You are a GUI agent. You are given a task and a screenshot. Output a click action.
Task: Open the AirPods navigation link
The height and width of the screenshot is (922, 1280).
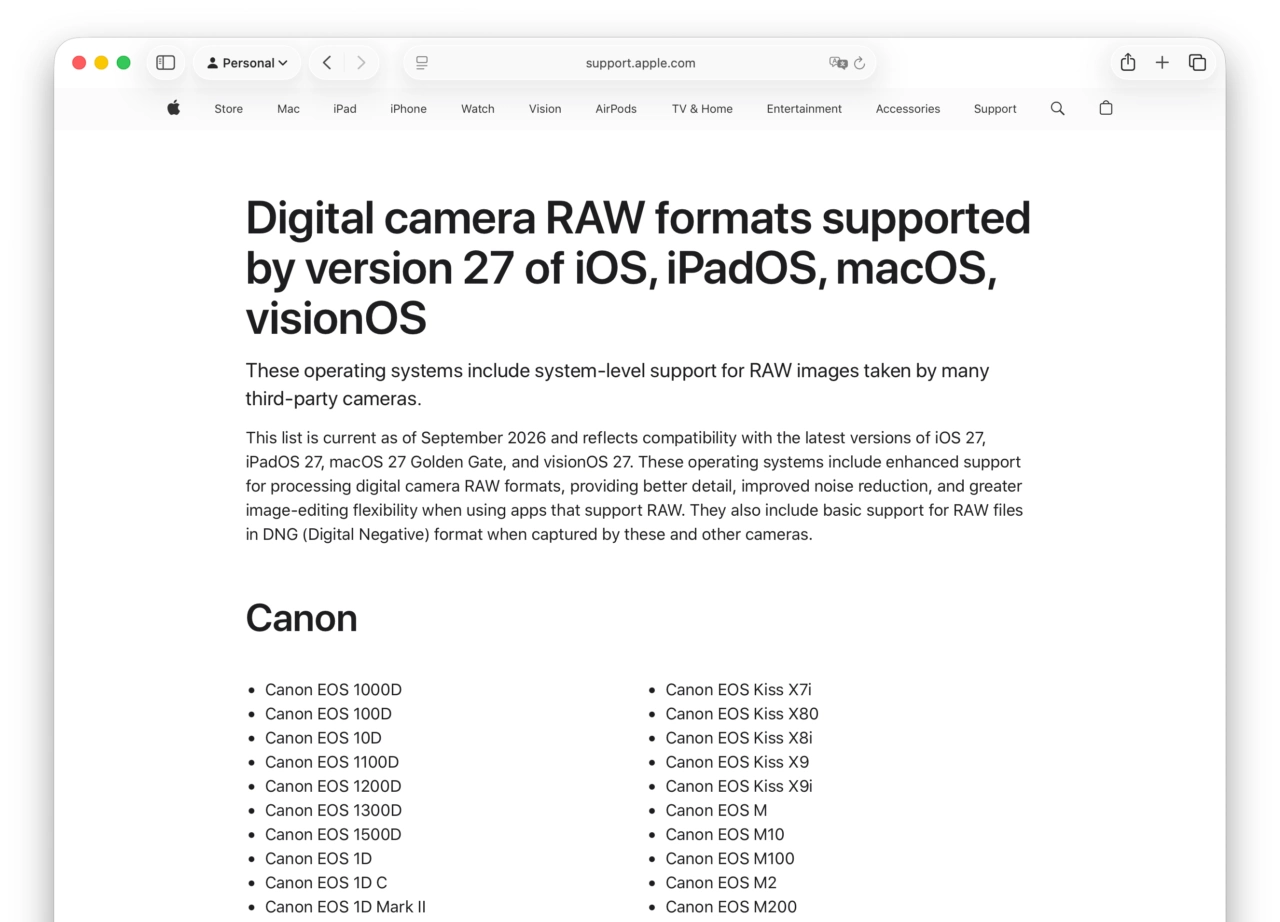[x=616, y=109]
